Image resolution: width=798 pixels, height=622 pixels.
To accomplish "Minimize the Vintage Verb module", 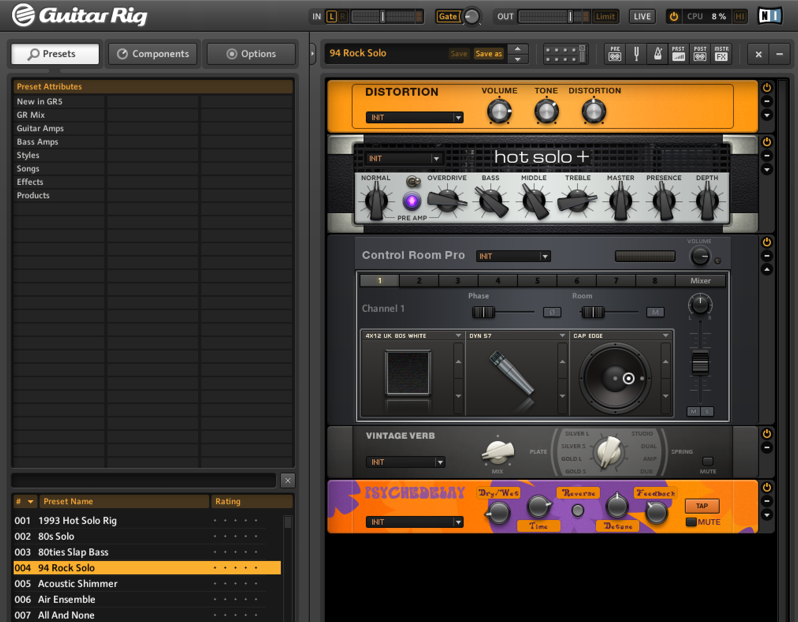I will (x=766, y=447).
